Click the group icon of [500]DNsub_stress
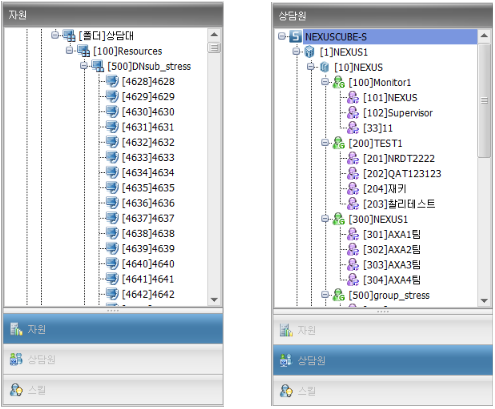495x409 pixels. [x=98, y=66]
